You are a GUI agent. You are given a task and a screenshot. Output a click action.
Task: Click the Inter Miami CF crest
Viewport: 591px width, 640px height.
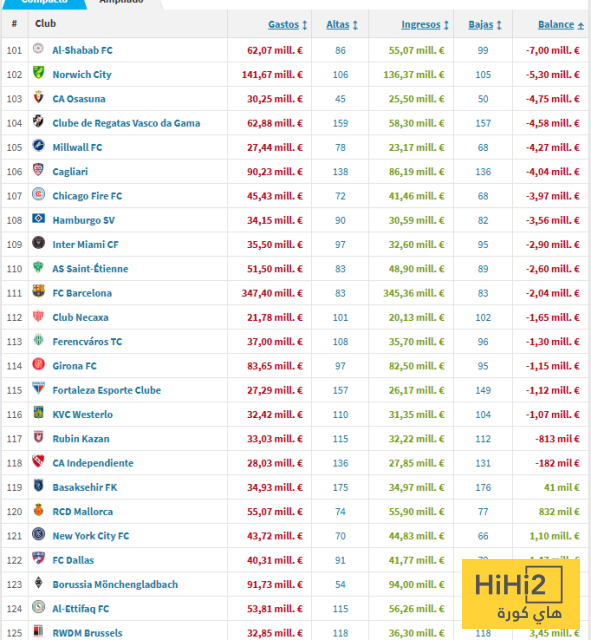(38, 243)
